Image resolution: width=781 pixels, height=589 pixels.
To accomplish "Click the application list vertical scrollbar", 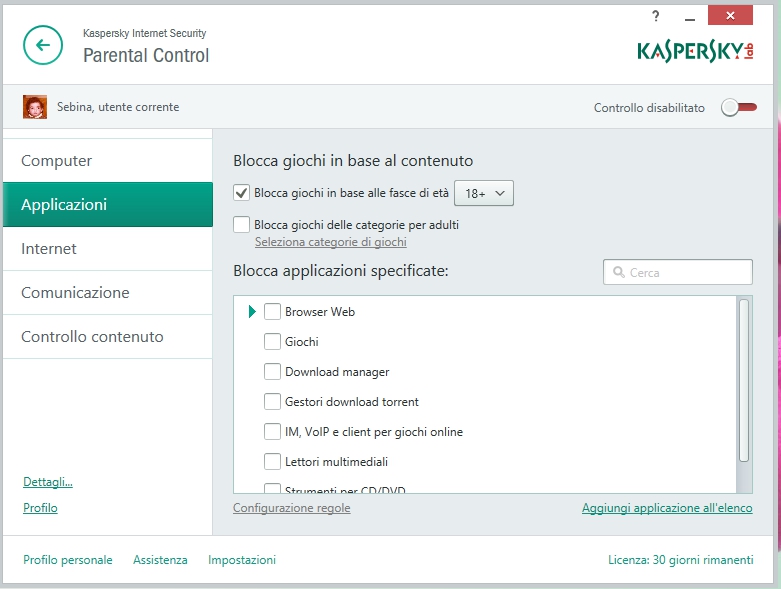I will (743, 380).
